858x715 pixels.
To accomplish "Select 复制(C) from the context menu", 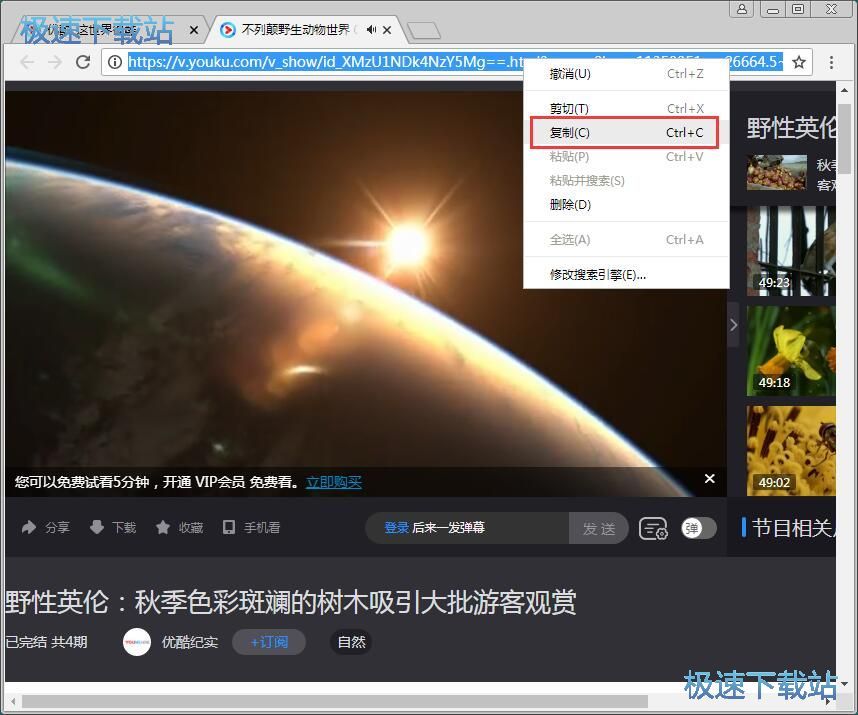I will 624,132.
